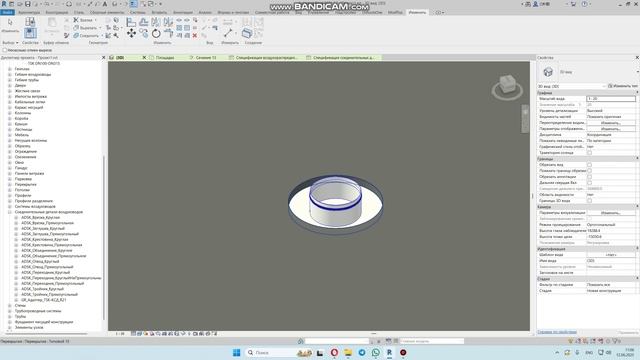This screenshot has width=640, height=360.
Task: Open the Opera browser on taskbar
Action: click(334, 352)
